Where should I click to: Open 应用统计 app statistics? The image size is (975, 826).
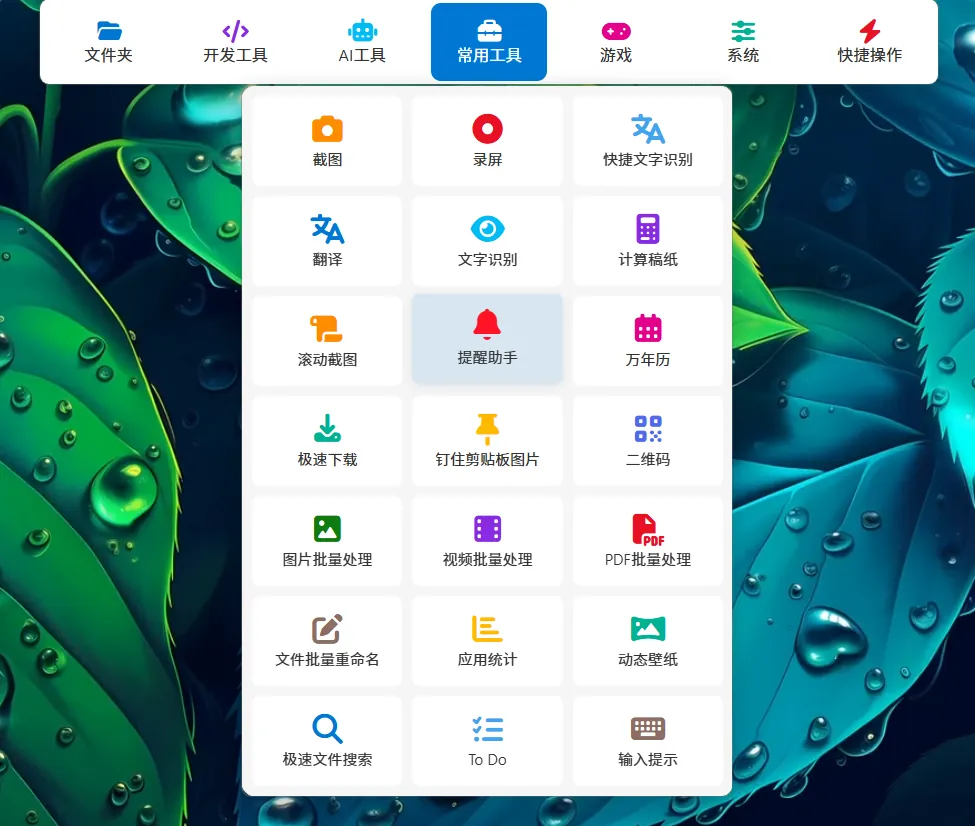tap(488, 641)
